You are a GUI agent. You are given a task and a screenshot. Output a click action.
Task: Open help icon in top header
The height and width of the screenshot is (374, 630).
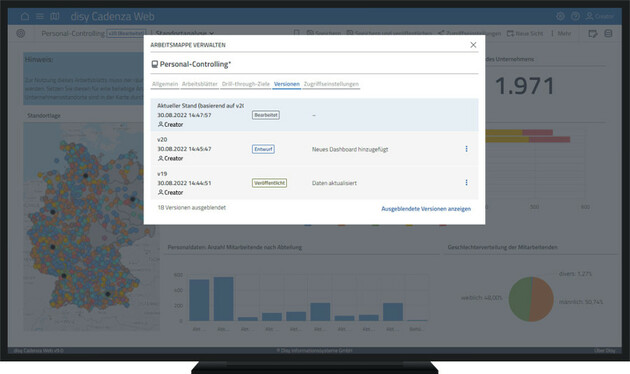(575, 16)
